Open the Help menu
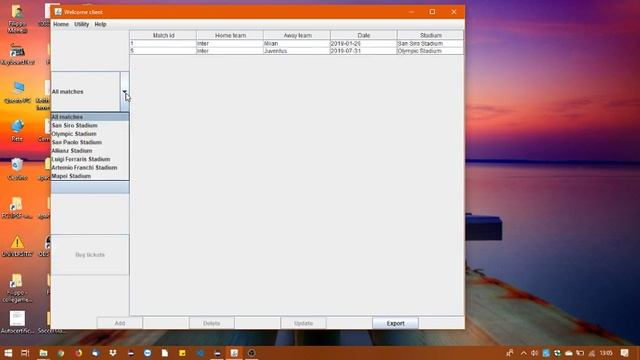640x360 pixels. pyautogui.click(x=100, y=24)
